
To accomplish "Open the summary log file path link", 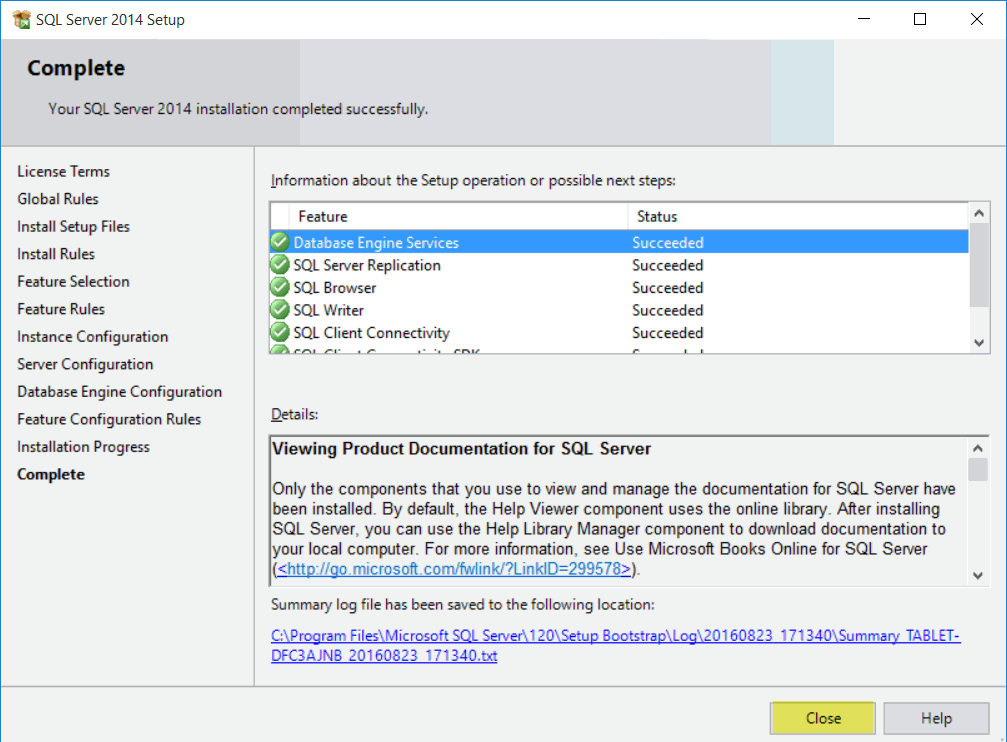I will click(615, 645).
